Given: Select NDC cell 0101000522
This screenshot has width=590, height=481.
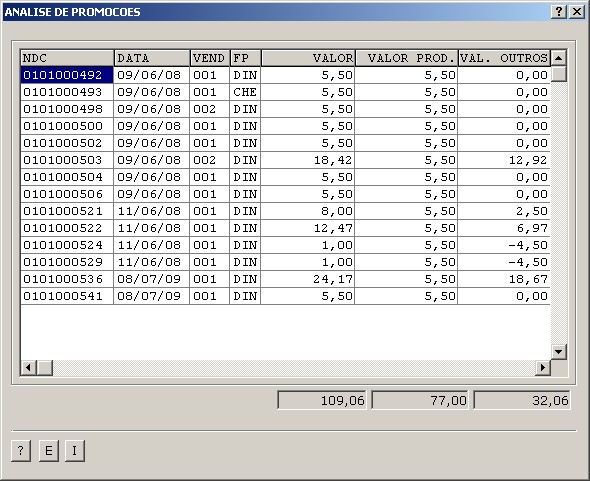Looking at the screenshot, I should 67,228.
